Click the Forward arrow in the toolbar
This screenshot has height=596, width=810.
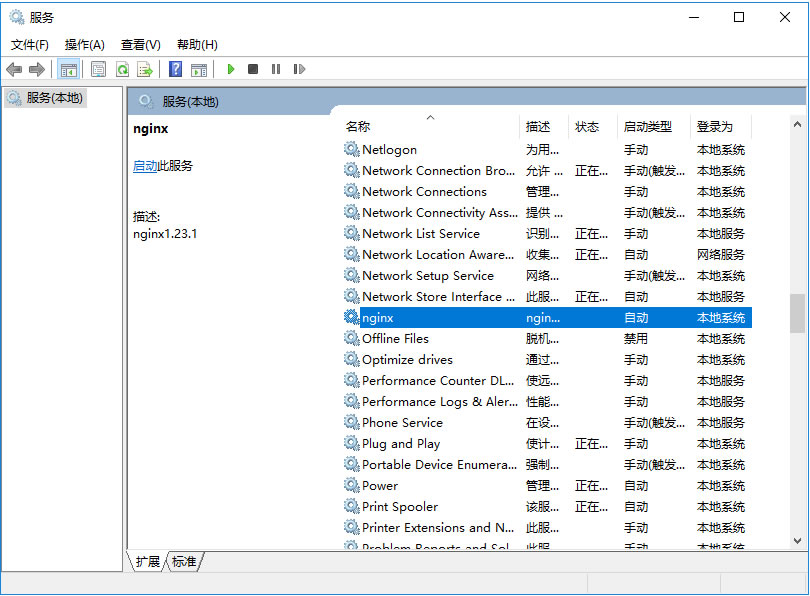pos(37,69)
